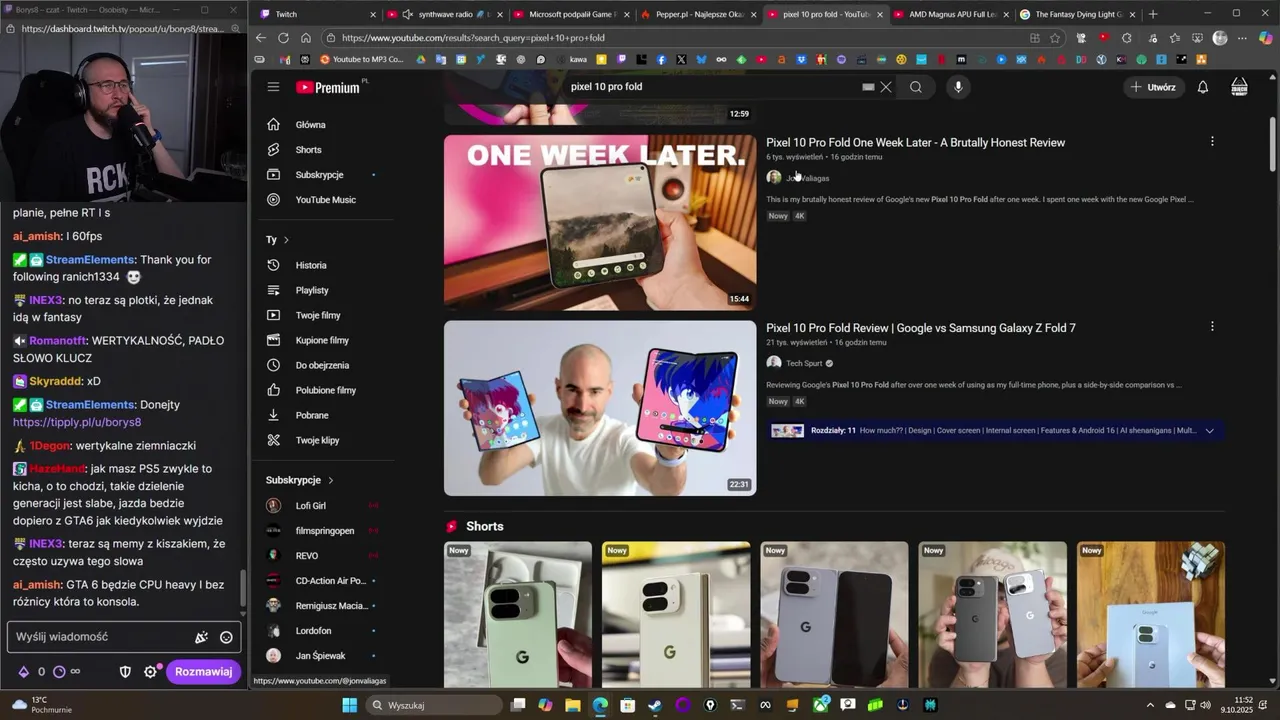
Task: Open Copilot from the taskbar
Action: click(x=545, y=705)
